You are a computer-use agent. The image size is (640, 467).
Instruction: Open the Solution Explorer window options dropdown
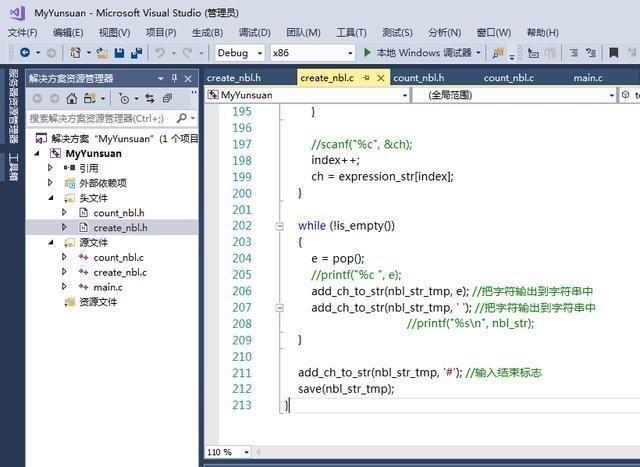click(x=160, y=78)
